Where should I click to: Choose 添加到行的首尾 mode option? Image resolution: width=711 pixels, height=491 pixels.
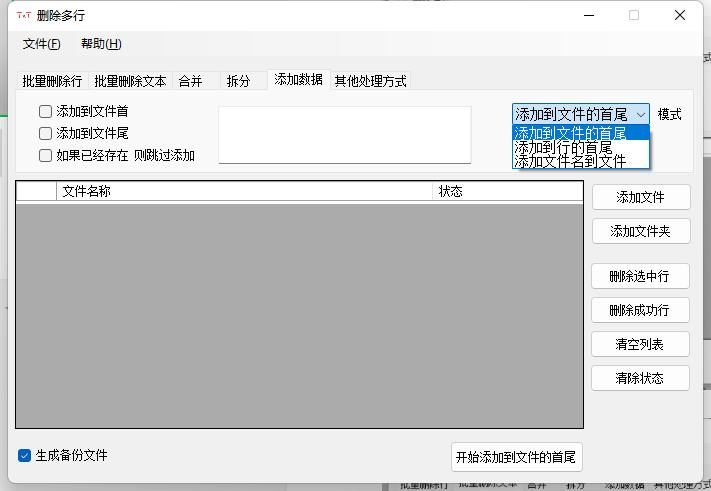pyautogui.click(x=580, y=147)
